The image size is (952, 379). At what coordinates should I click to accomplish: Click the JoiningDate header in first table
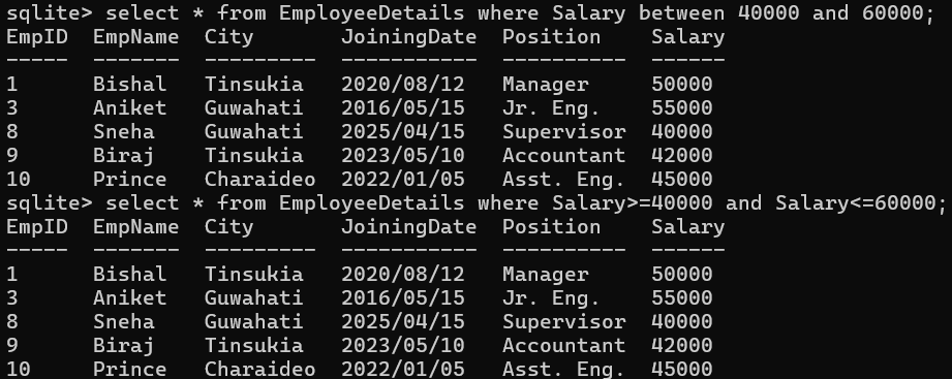coord(409,37)
